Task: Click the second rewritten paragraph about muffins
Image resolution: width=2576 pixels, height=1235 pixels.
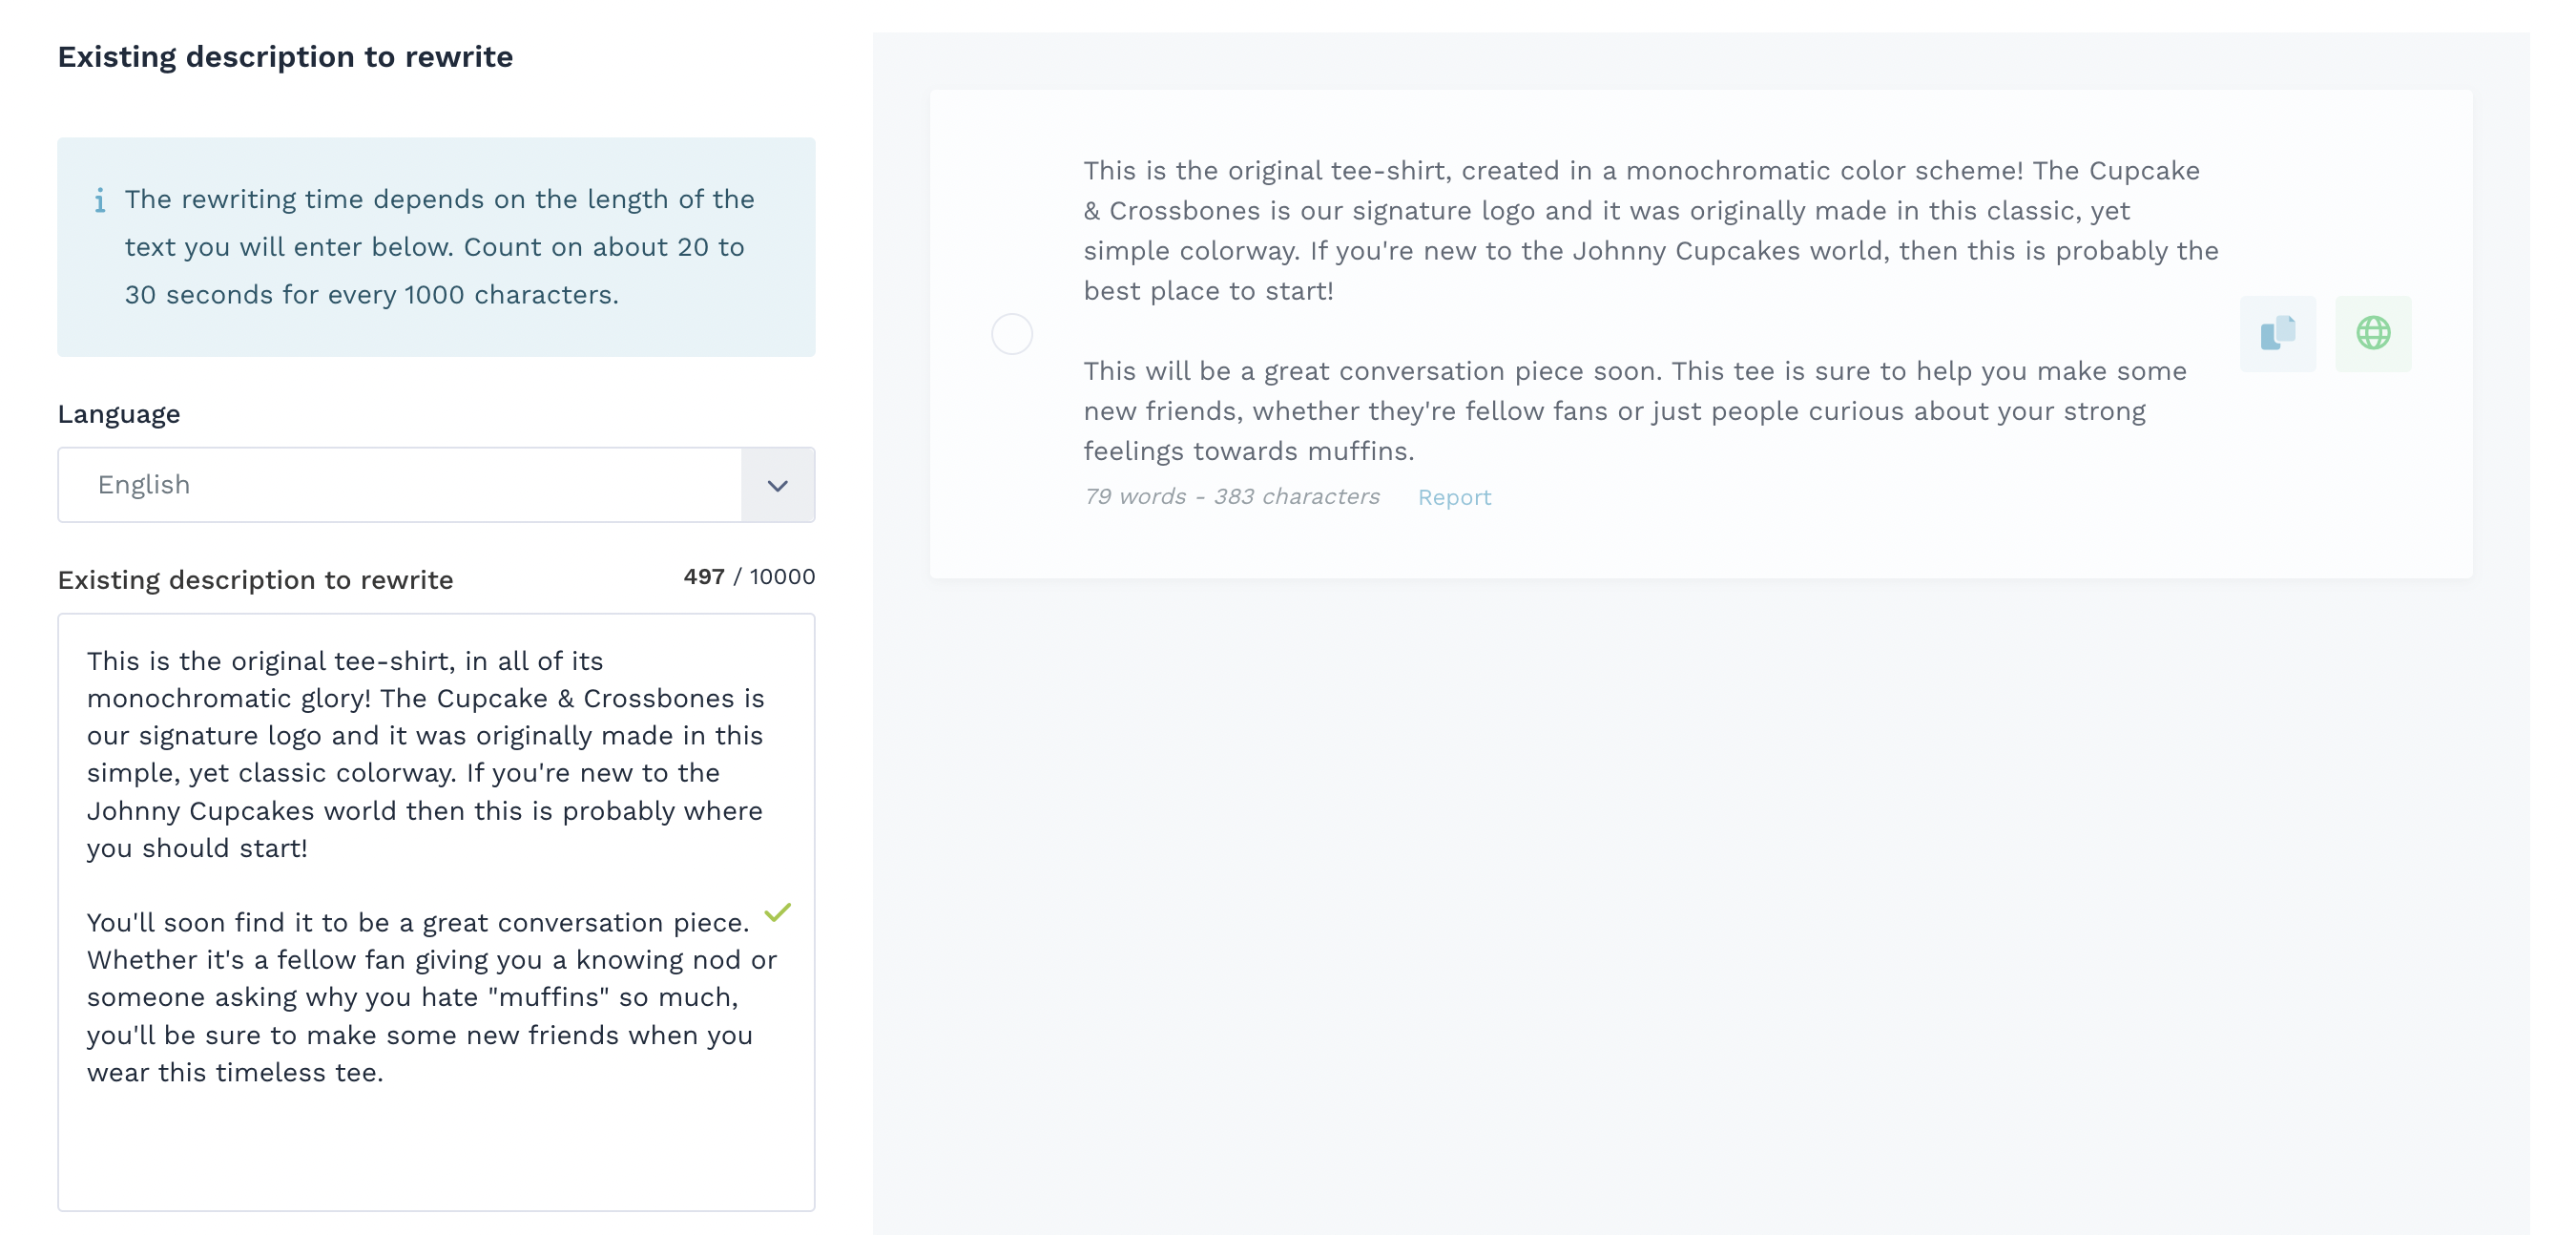Action: (x=1635, y=411)
